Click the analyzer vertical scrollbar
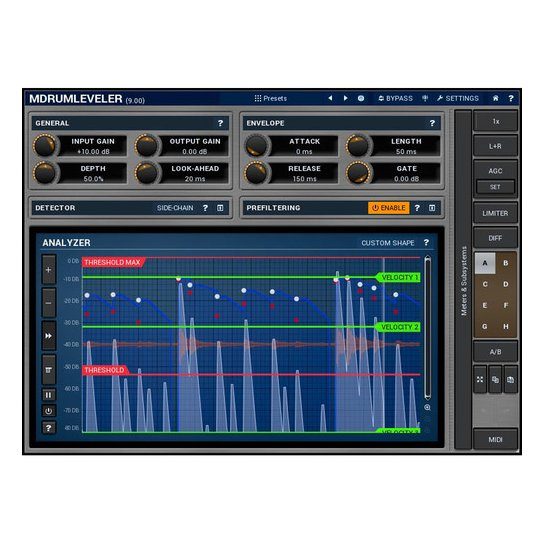This screenshot has height=544, width=544. (x=427, y=328)
